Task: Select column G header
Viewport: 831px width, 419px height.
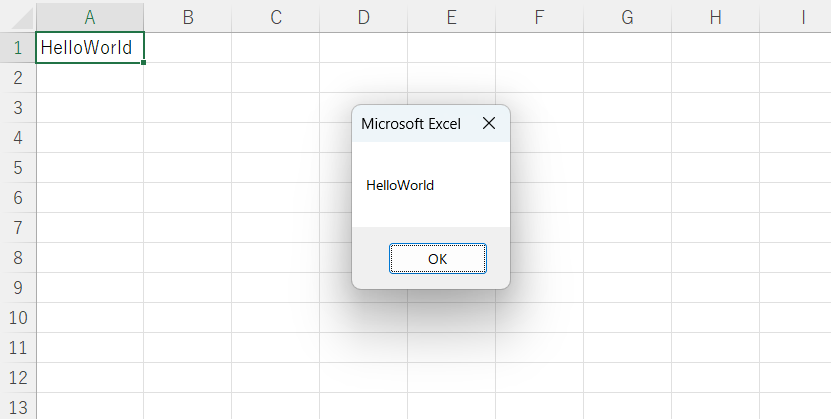Action: [x=627, y=17]
